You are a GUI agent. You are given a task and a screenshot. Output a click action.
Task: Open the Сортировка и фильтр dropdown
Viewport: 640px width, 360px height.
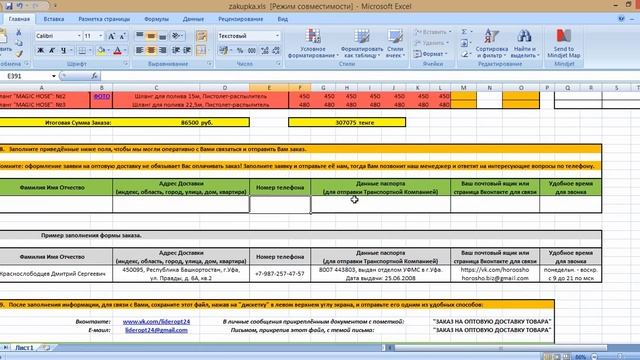[x=491, y=43]
